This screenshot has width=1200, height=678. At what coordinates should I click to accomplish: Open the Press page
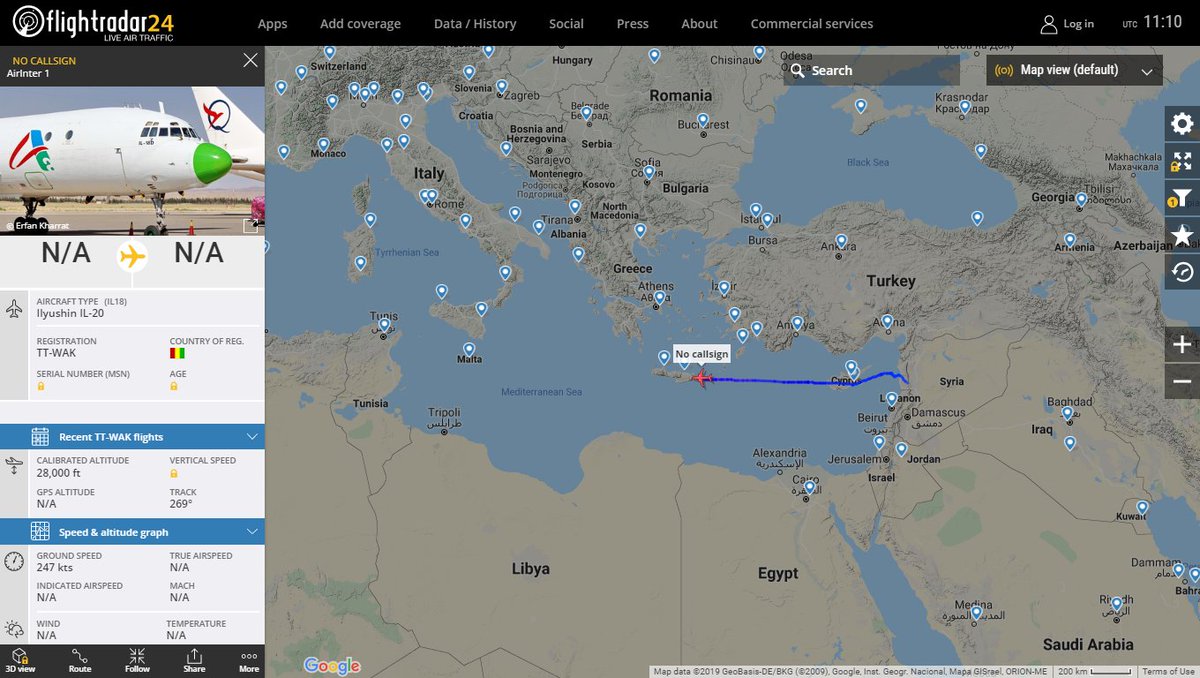pos(632,24)
